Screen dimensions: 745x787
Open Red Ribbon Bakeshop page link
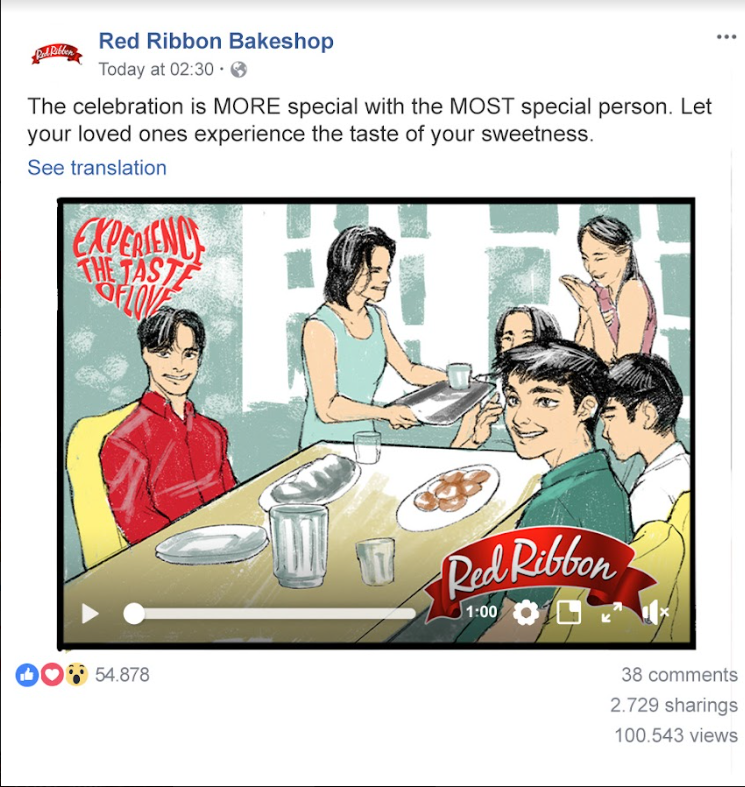click(216, 41)
